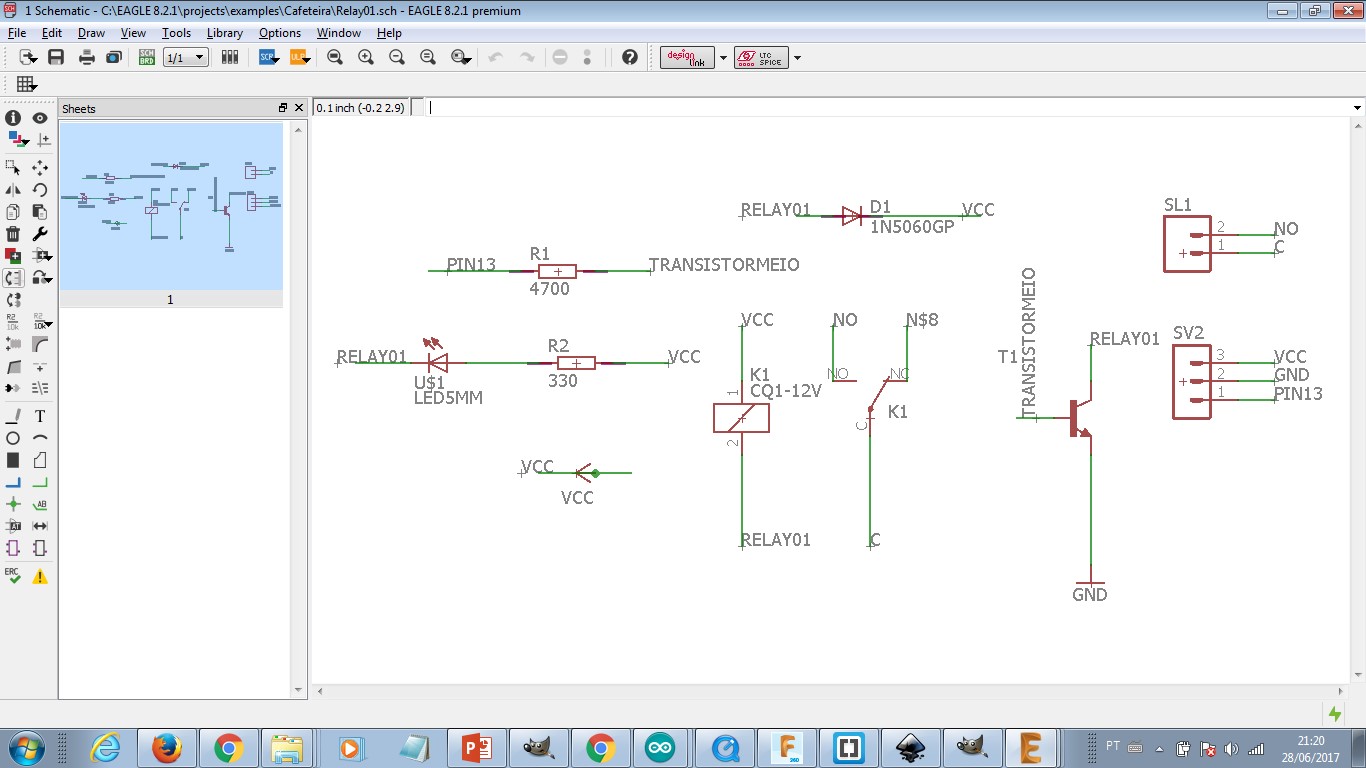Screen dimensions: 1366x768
Task: Choose the filled Rectangle tool
Action: click(x=13, y=460)
